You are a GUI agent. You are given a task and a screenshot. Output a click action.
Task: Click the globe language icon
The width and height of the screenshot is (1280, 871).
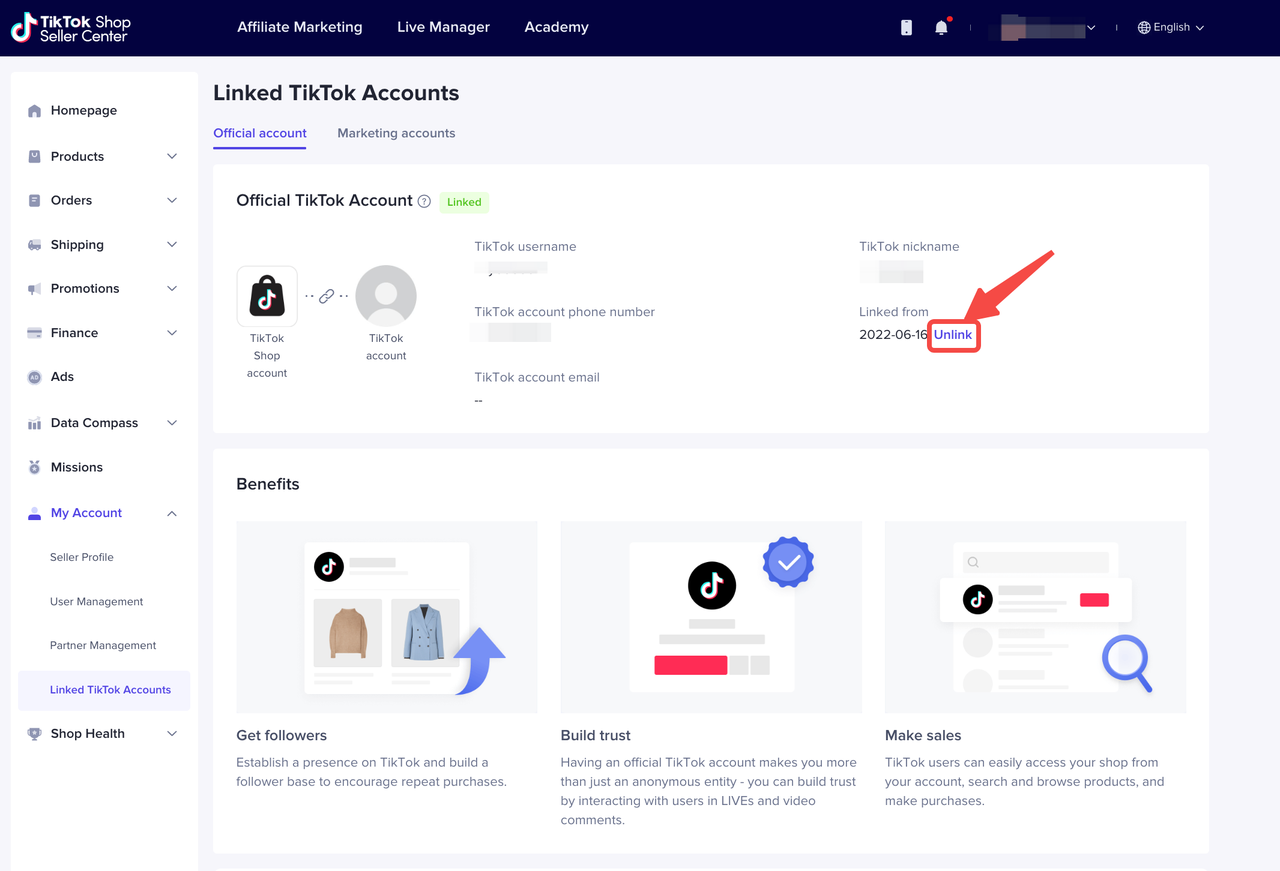1144,28
